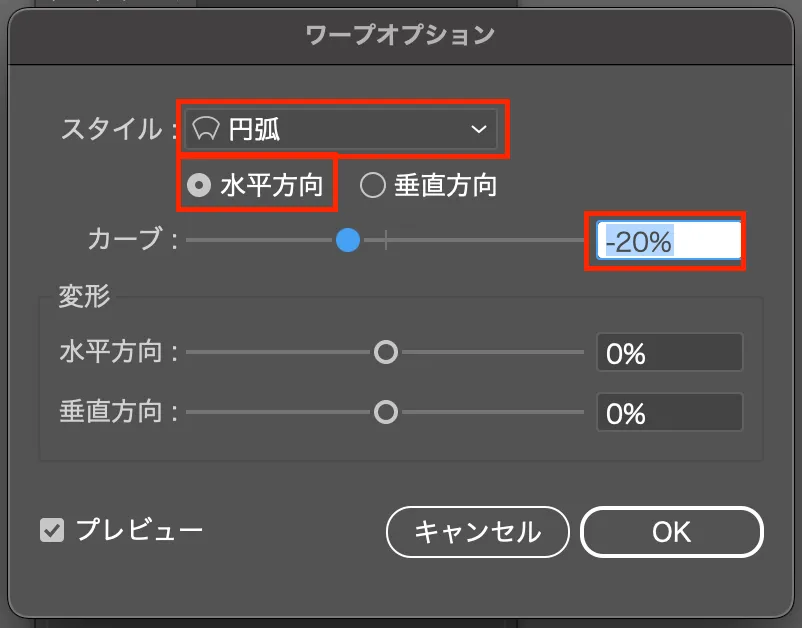Click the 垂直方向 0% input field
This screenshot has width=802, height=628.
(669, 412)
